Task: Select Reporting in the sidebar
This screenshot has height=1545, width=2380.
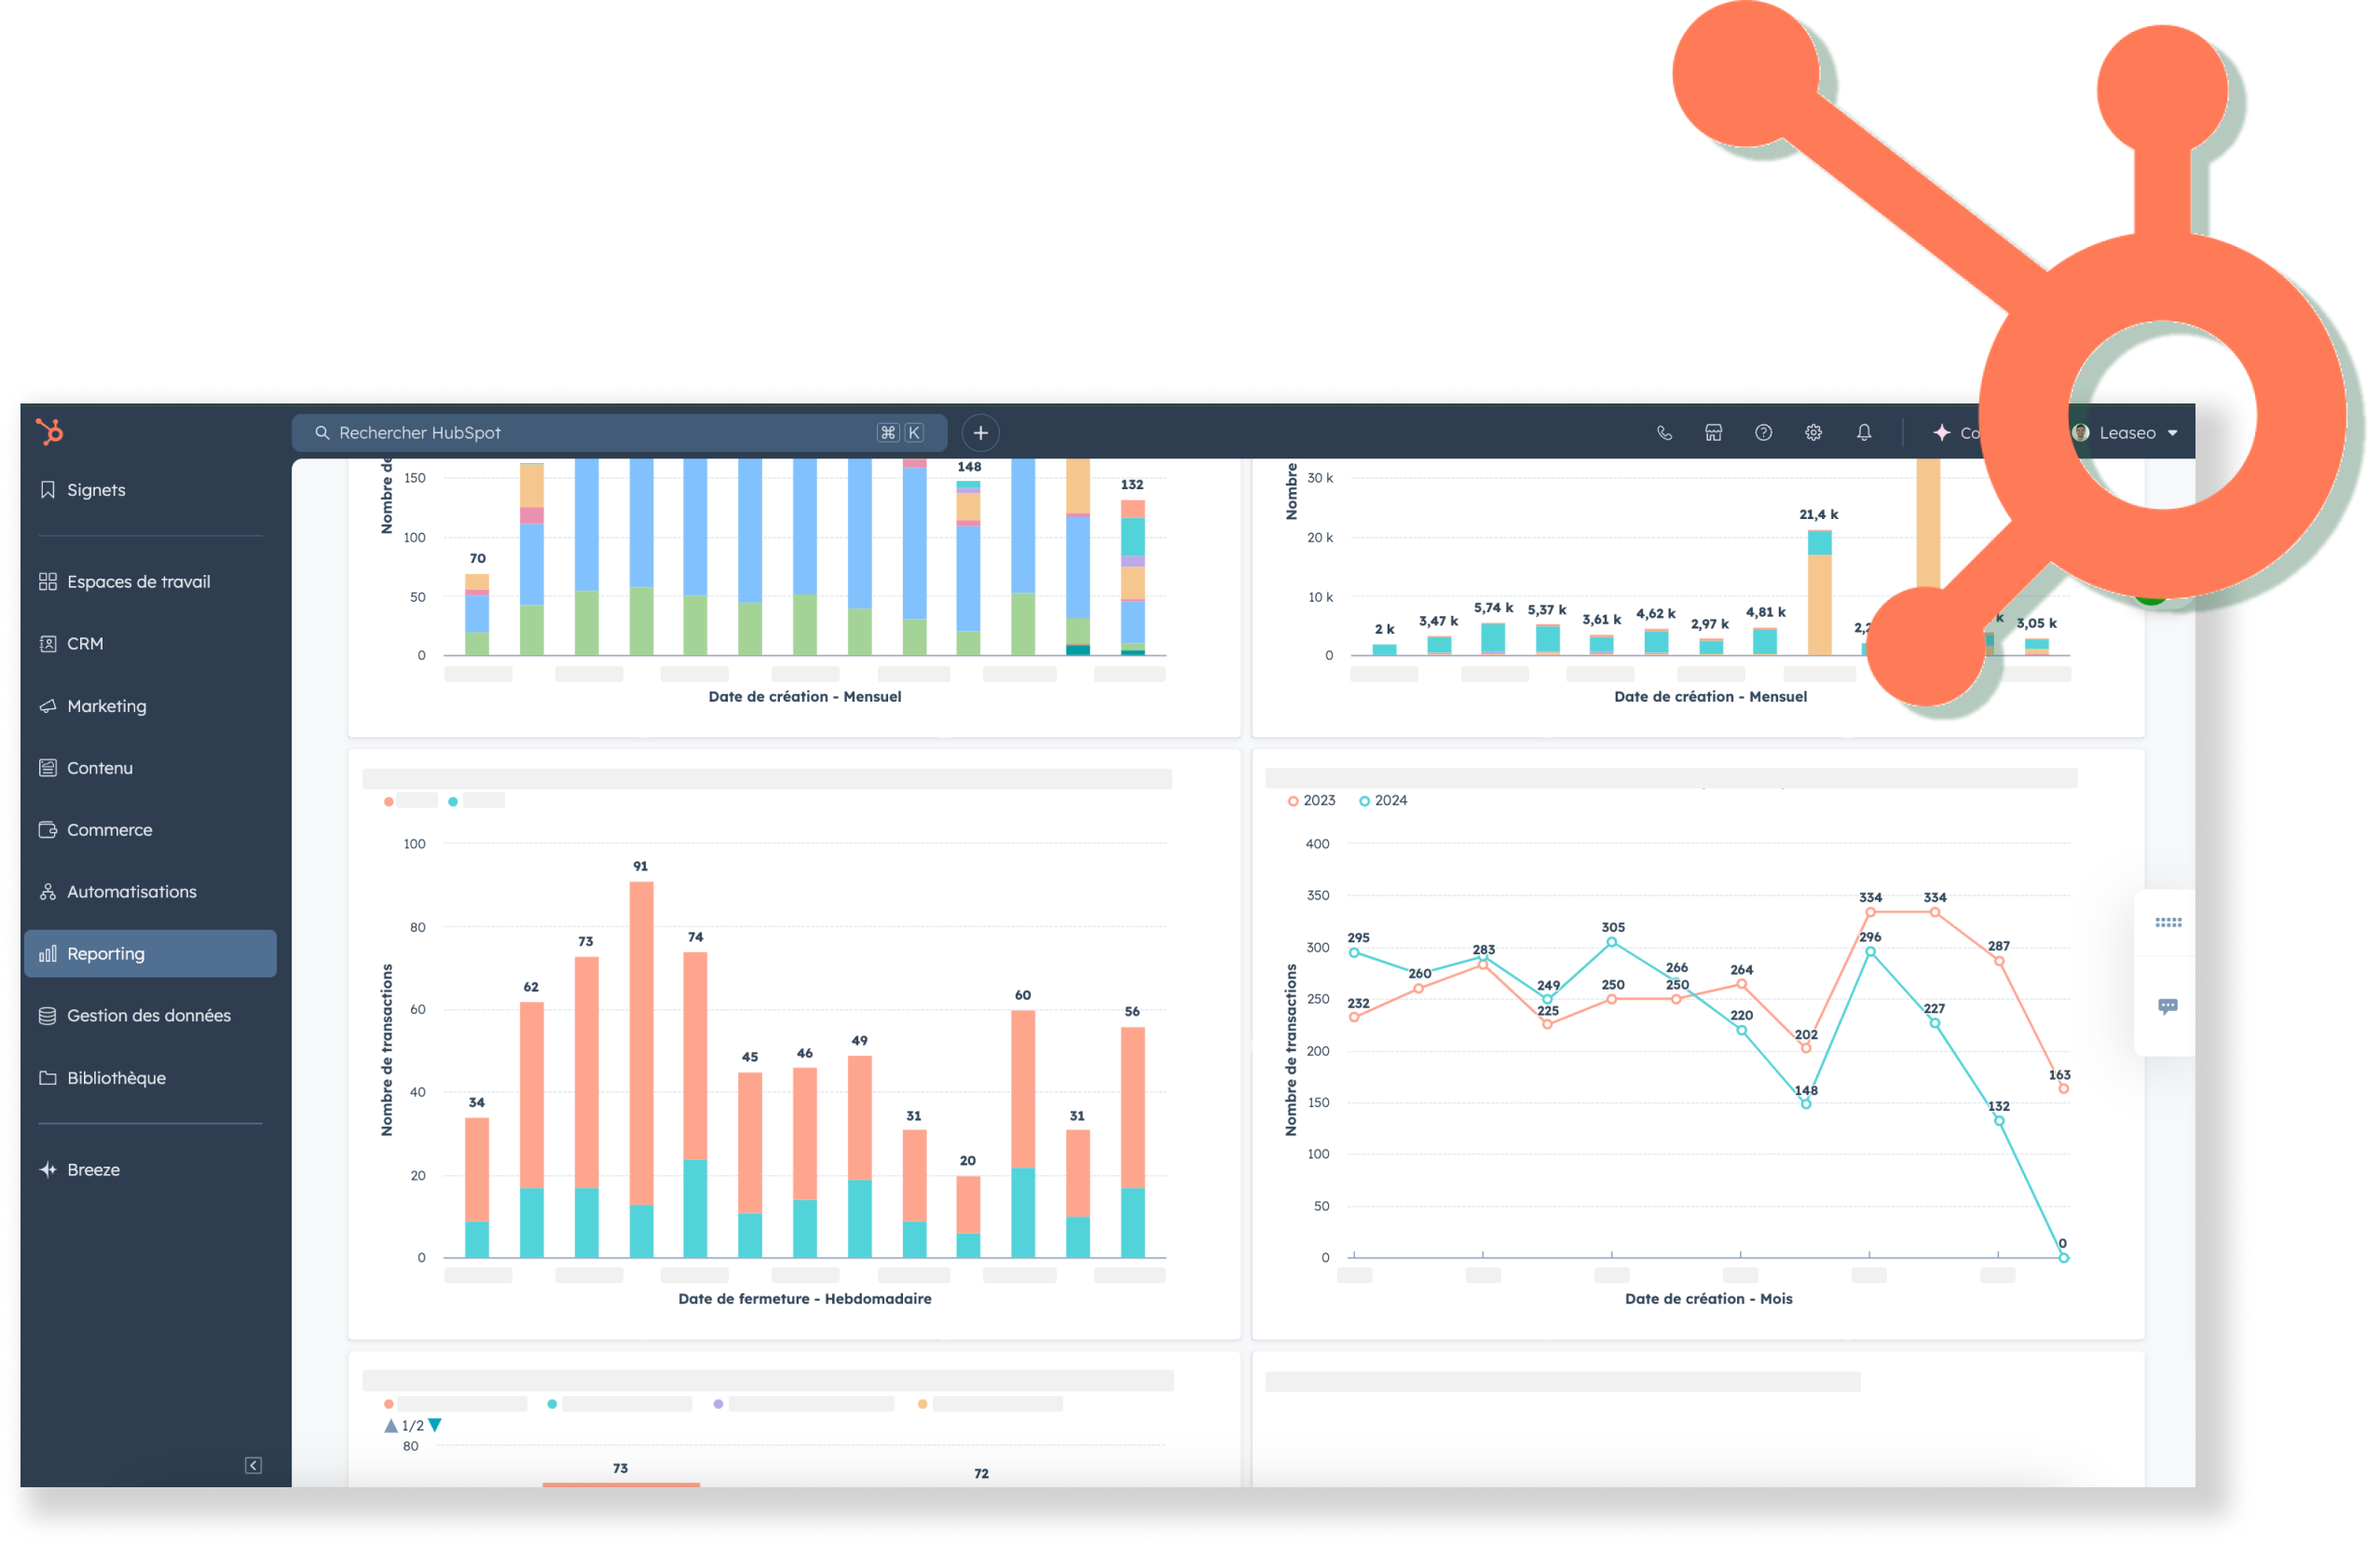Action: tap(150, 954)
